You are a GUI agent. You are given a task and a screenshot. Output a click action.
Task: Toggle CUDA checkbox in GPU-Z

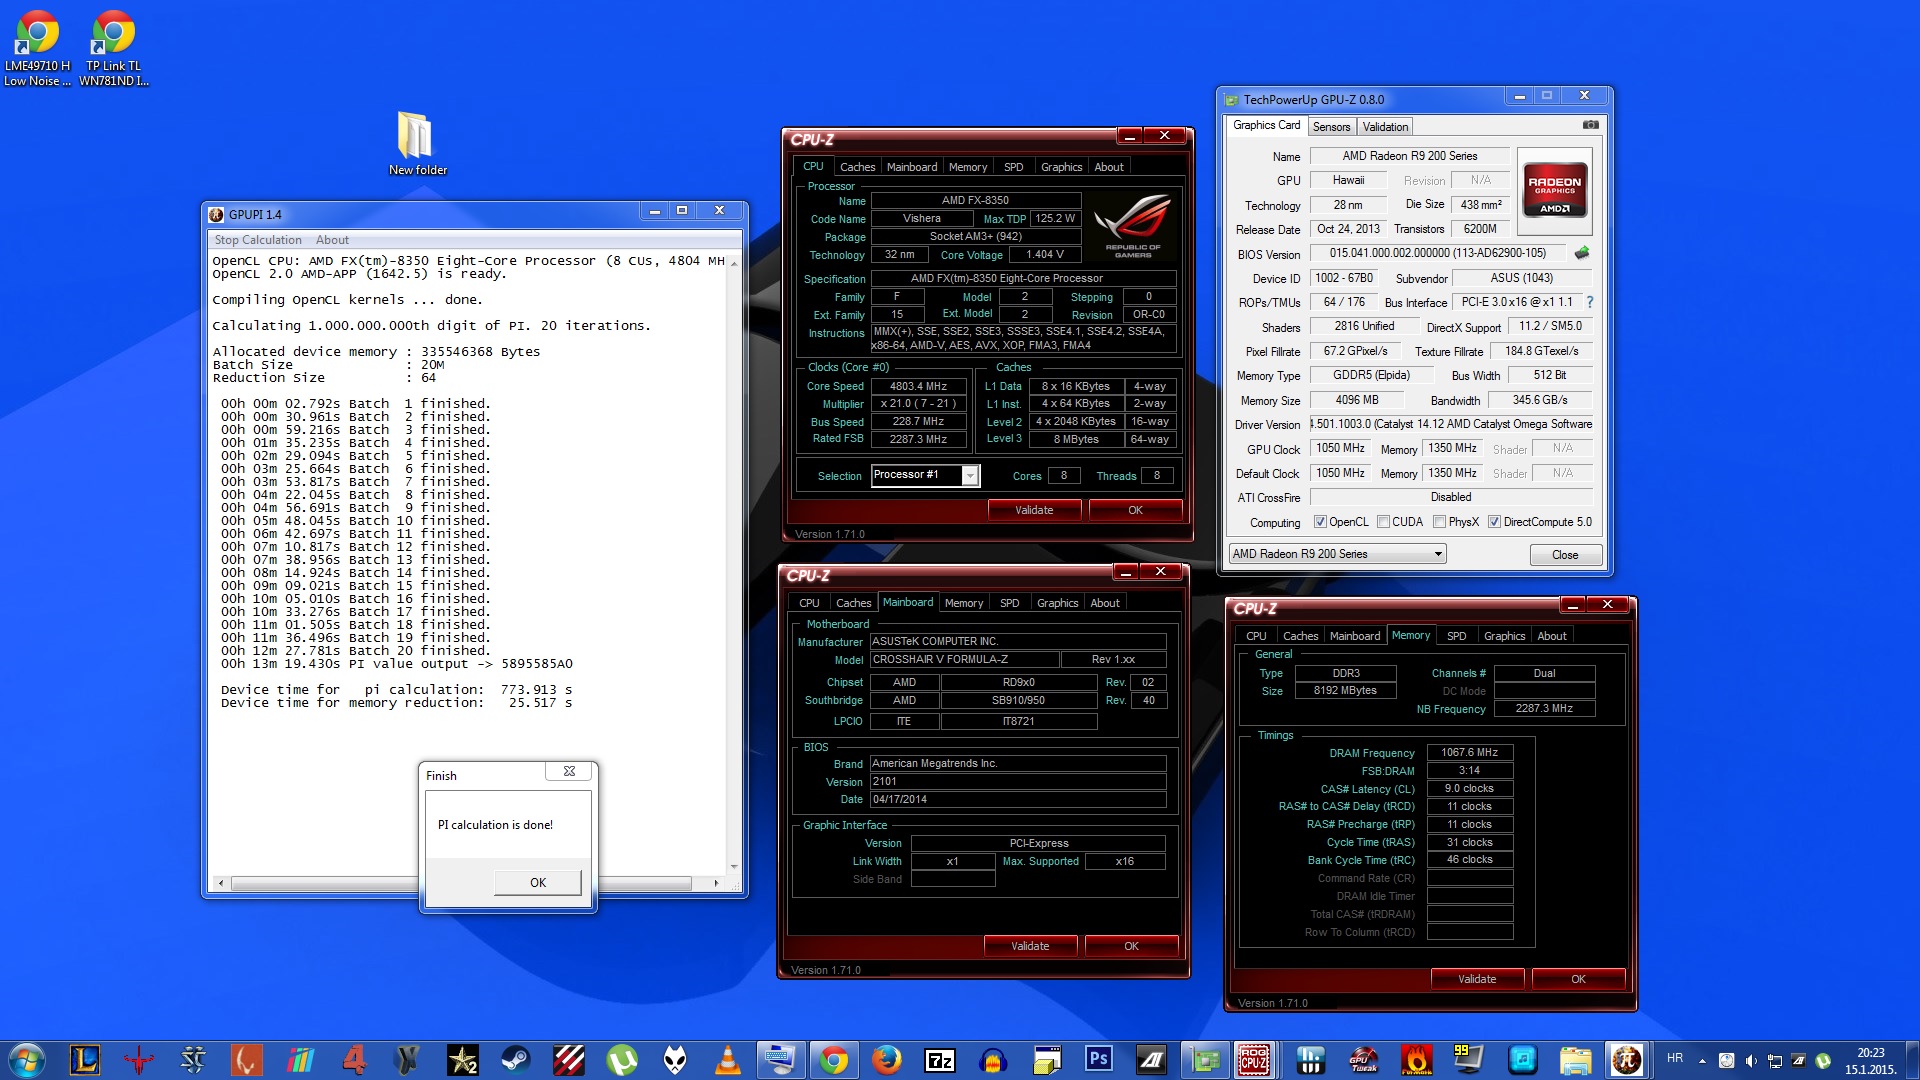(x=1383, y=522)
